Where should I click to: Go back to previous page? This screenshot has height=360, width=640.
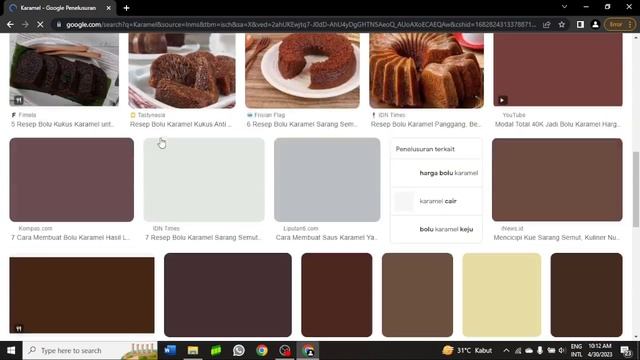pos(10,24)
